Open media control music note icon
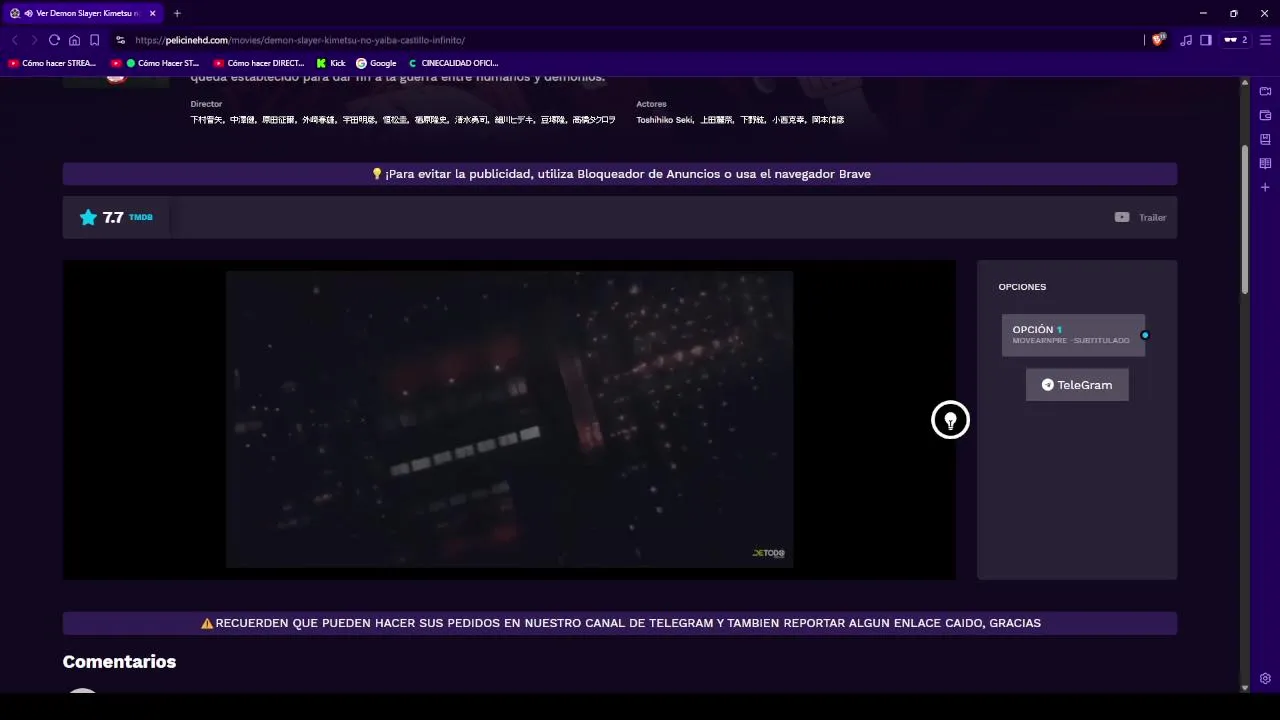The width and height of the screenshot is (1280, 720). coord(1186,40)
